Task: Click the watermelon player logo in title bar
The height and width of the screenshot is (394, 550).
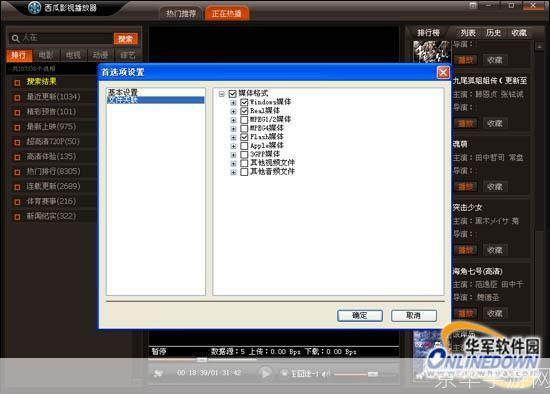Action: [34, 7]
